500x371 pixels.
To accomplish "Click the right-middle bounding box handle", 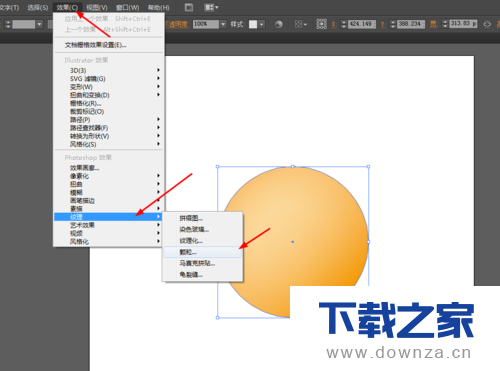I will point(368,242).
